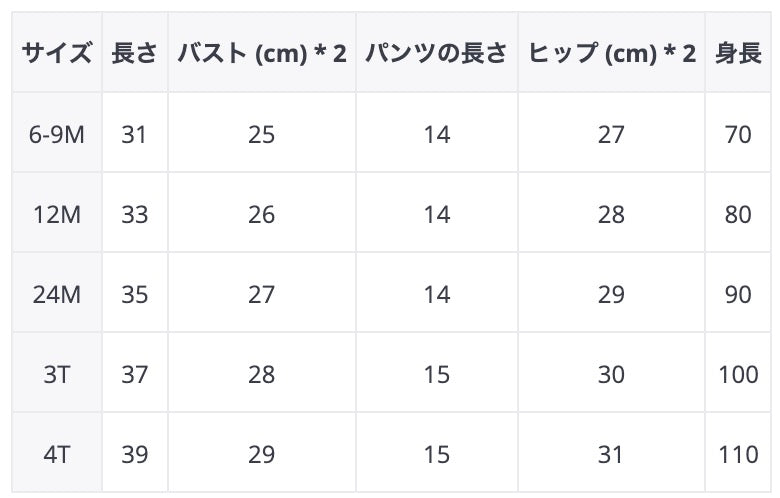Click the 3T height value 100

(x=737, y=374)
